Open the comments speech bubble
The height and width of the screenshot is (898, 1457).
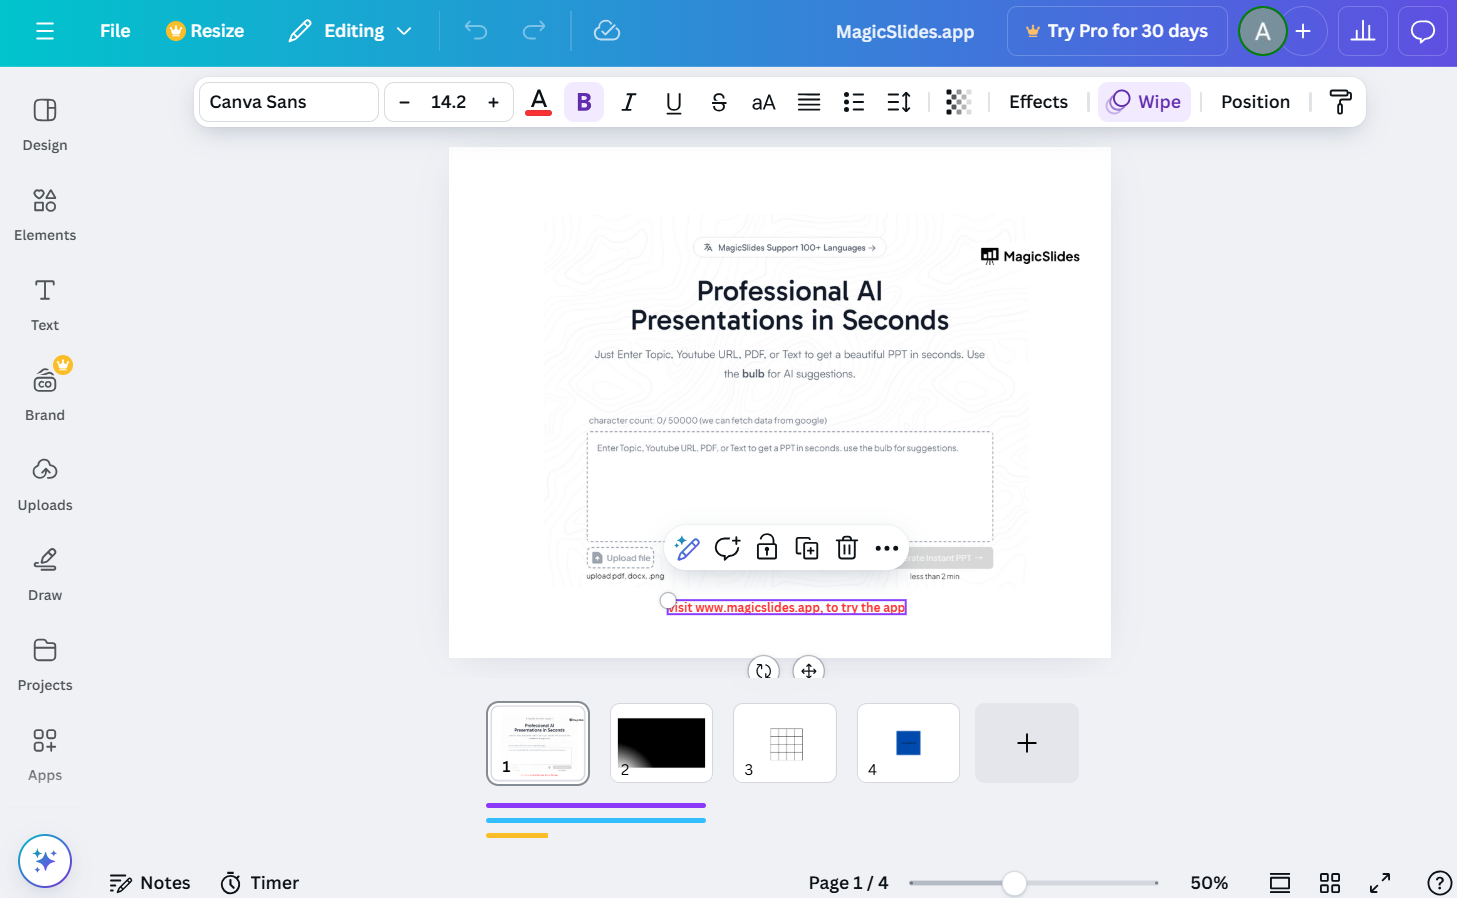[x=1423, y=31]
